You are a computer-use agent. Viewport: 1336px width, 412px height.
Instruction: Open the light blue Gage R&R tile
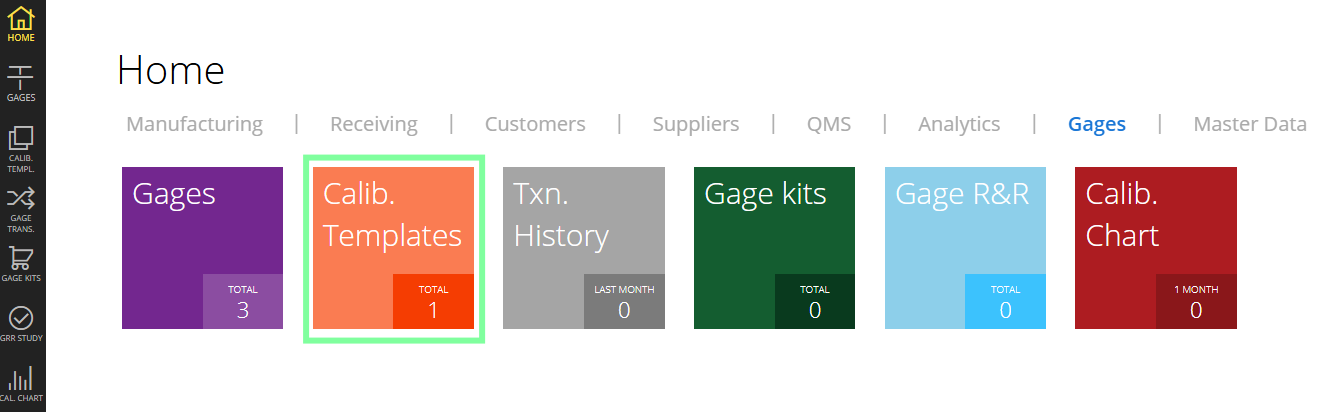(965, 247)
